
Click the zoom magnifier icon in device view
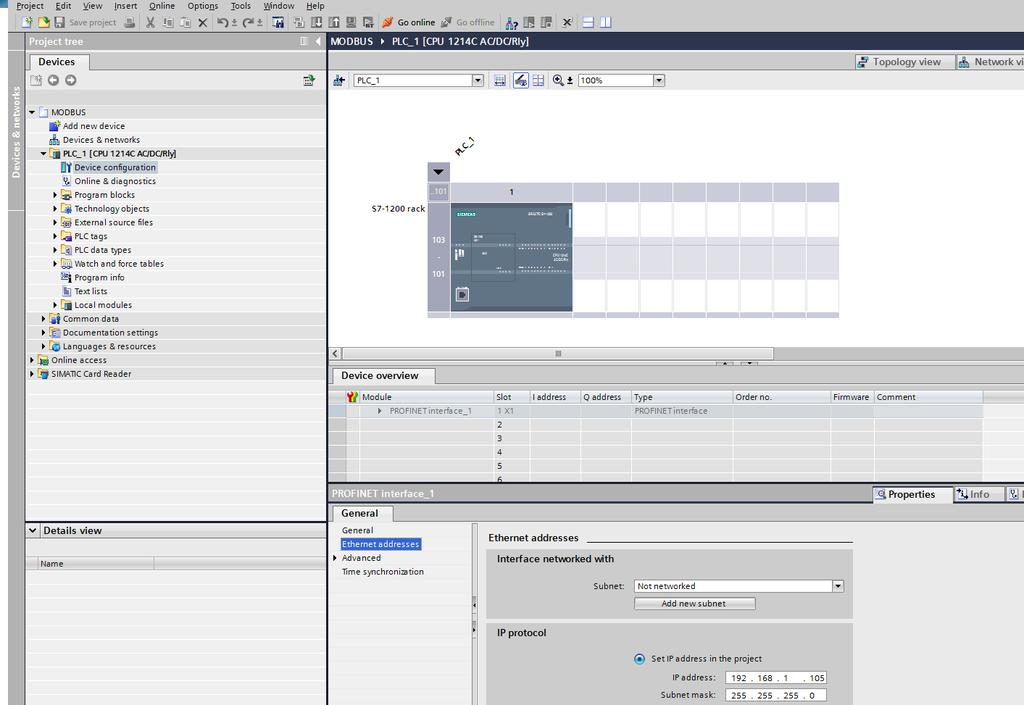[x=558, y=80]
